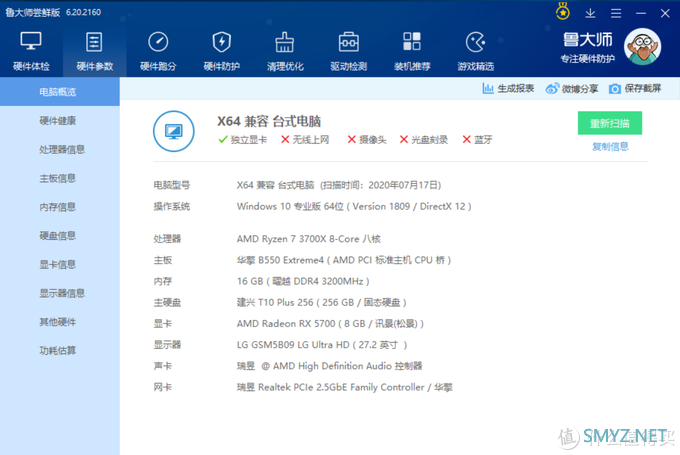
Task: Click the X64 兼容 台式电脑 heading
Action: tap(269, 121)
